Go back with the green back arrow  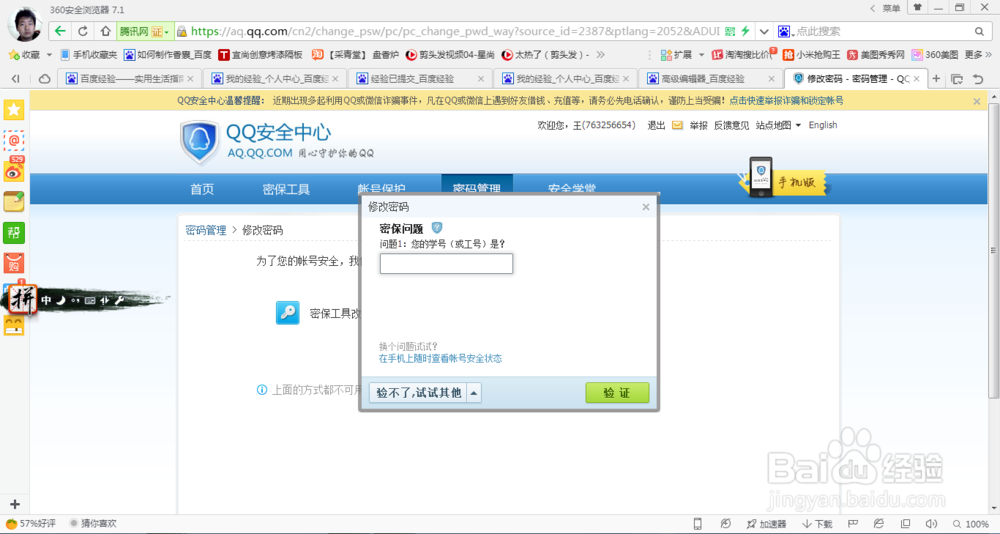click(60, 31)
